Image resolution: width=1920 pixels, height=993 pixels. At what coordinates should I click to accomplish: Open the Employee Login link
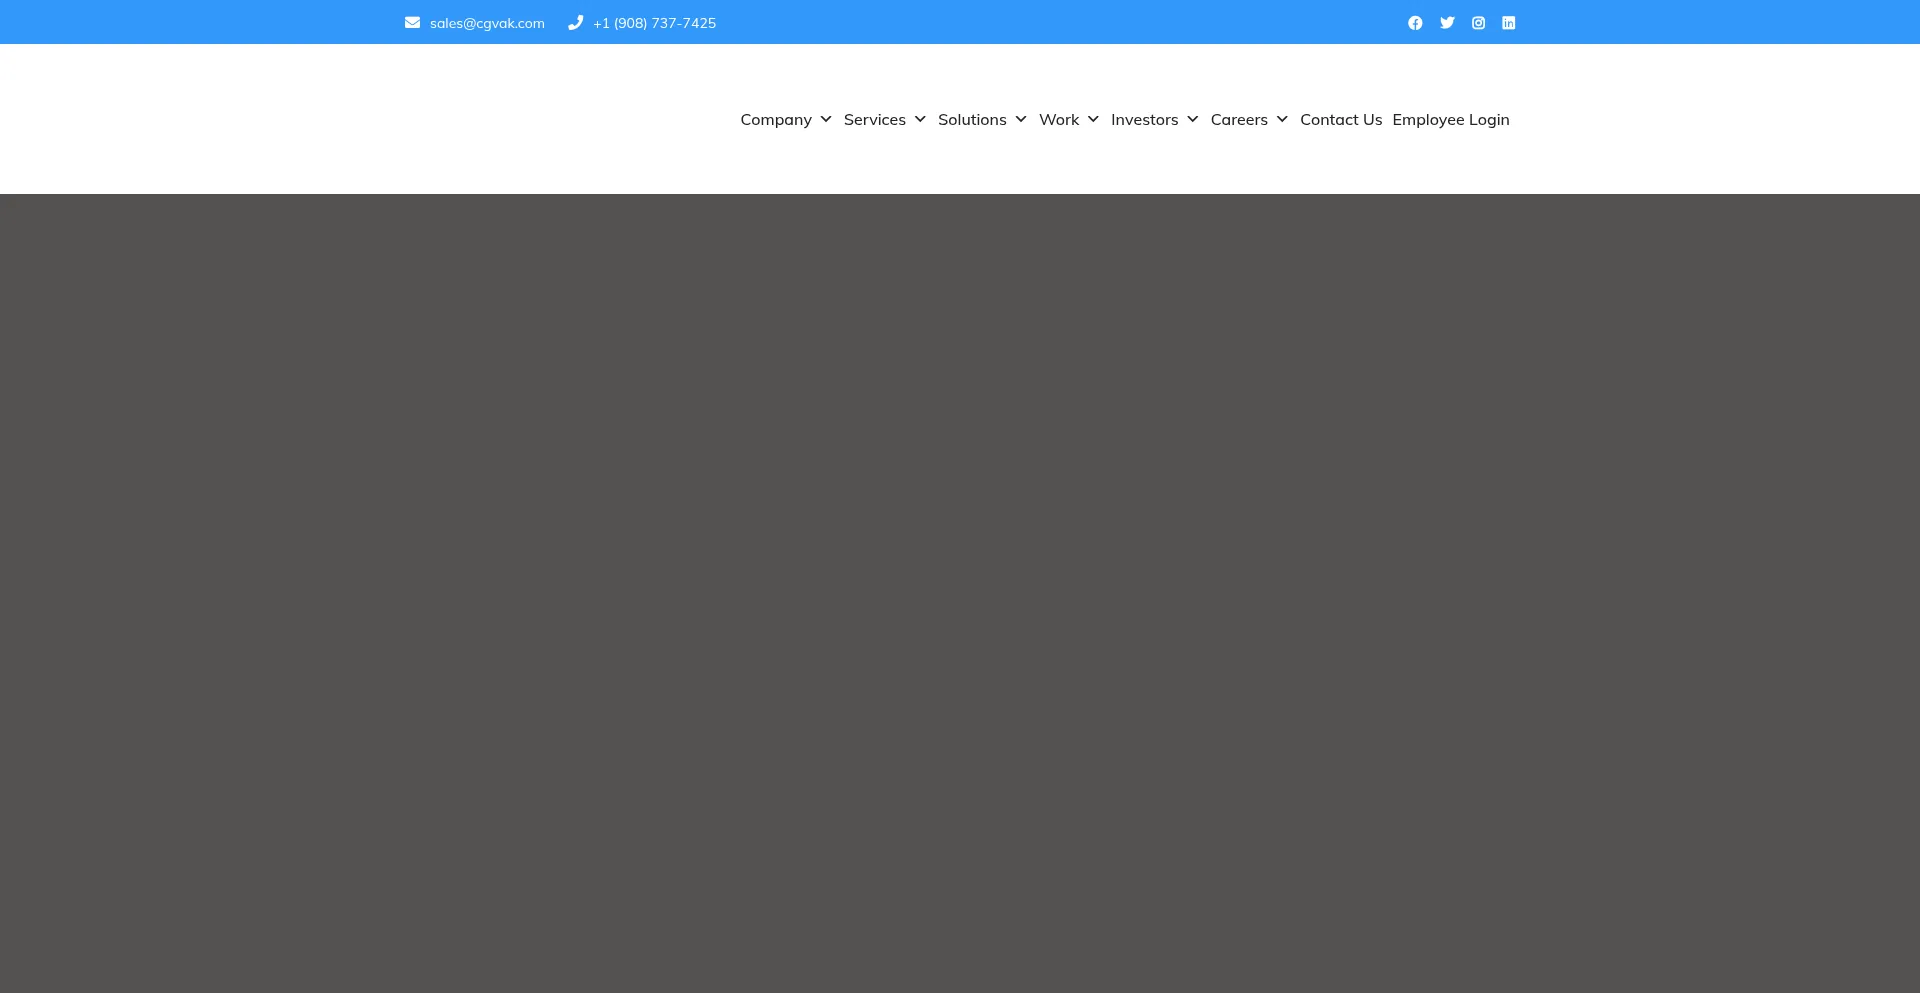tap(1451, 119)
